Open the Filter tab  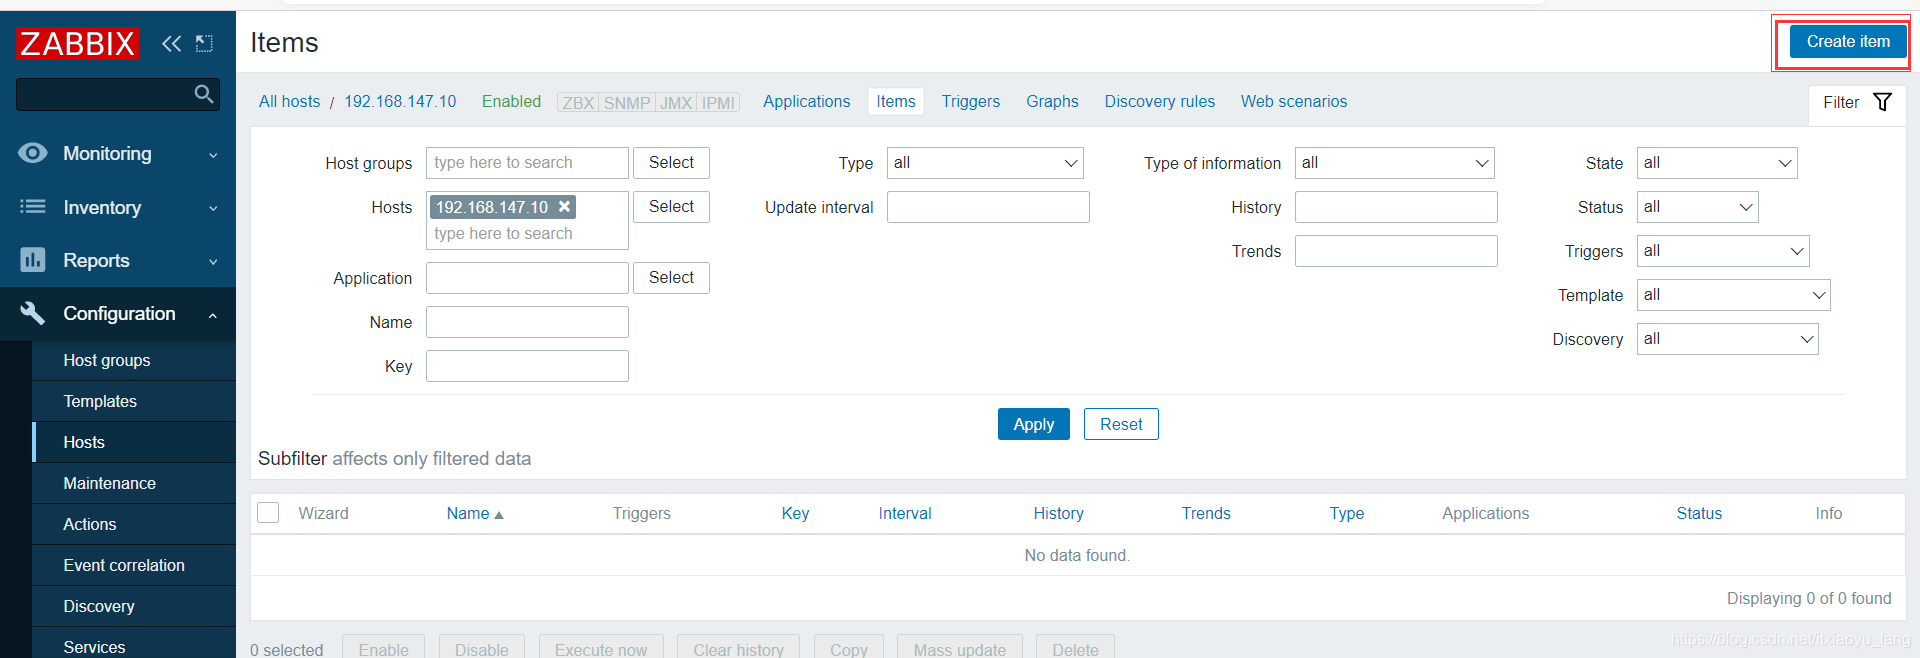tap(1857, 103)
